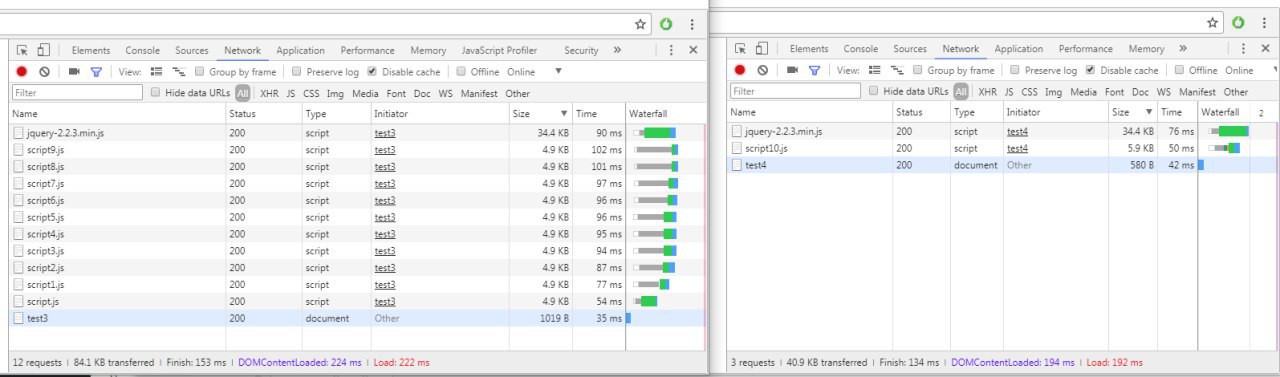Select jquery-2.2.3.min.js row in left DevTools
The height and width of the screenshot is (377, 1280).
pyautogui.click(x=357, y=132)
